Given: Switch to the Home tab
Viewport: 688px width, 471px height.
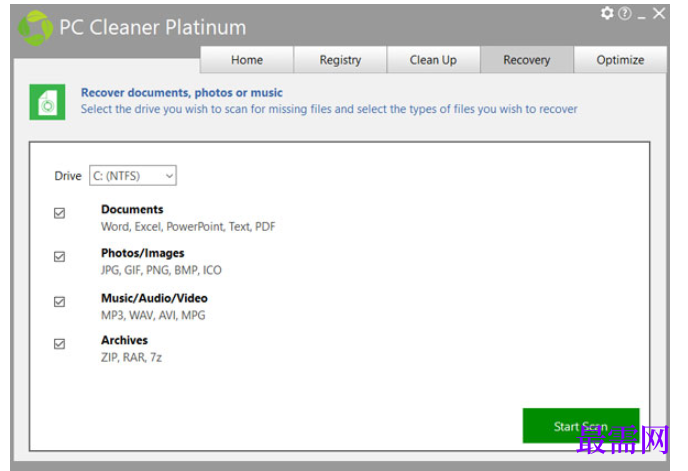Looking at the screenshot, I should coord(247,60).
